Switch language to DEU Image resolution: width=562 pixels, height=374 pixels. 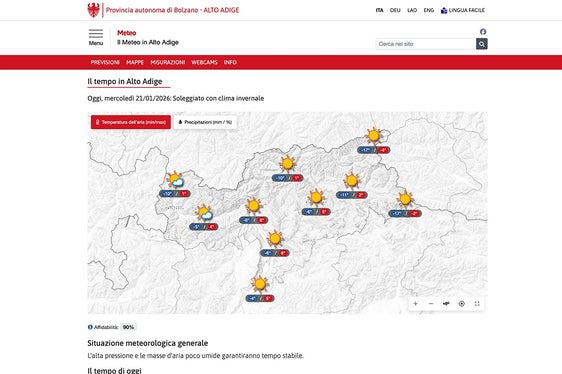pyautogui.click(x=395, y=10)
